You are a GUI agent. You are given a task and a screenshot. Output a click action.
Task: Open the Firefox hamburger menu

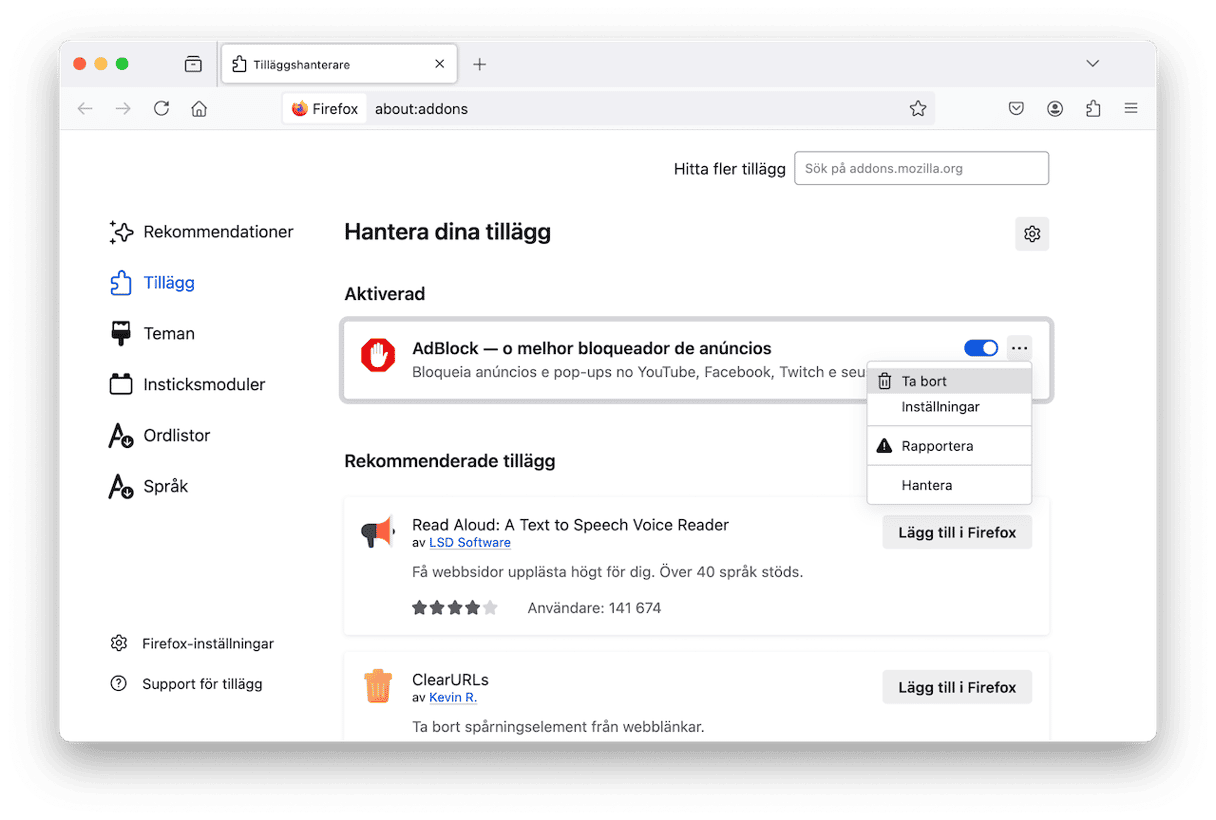point(1131,109)
